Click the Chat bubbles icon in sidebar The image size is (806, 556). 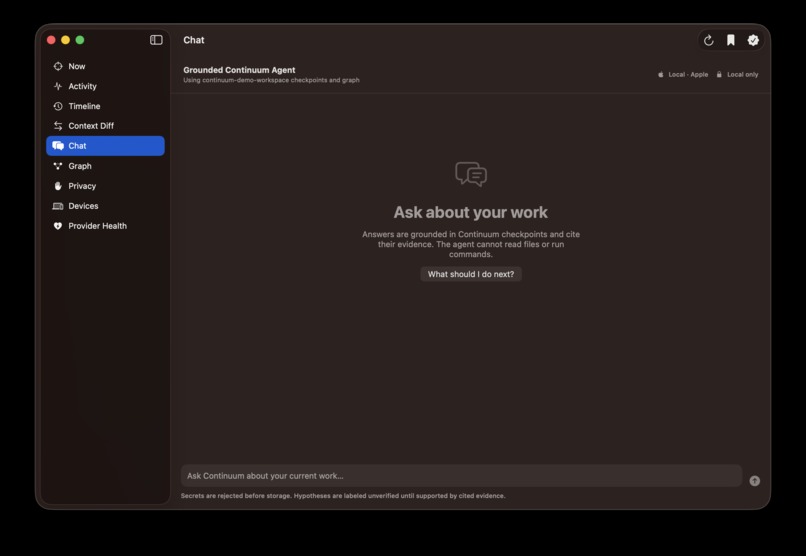58,146
